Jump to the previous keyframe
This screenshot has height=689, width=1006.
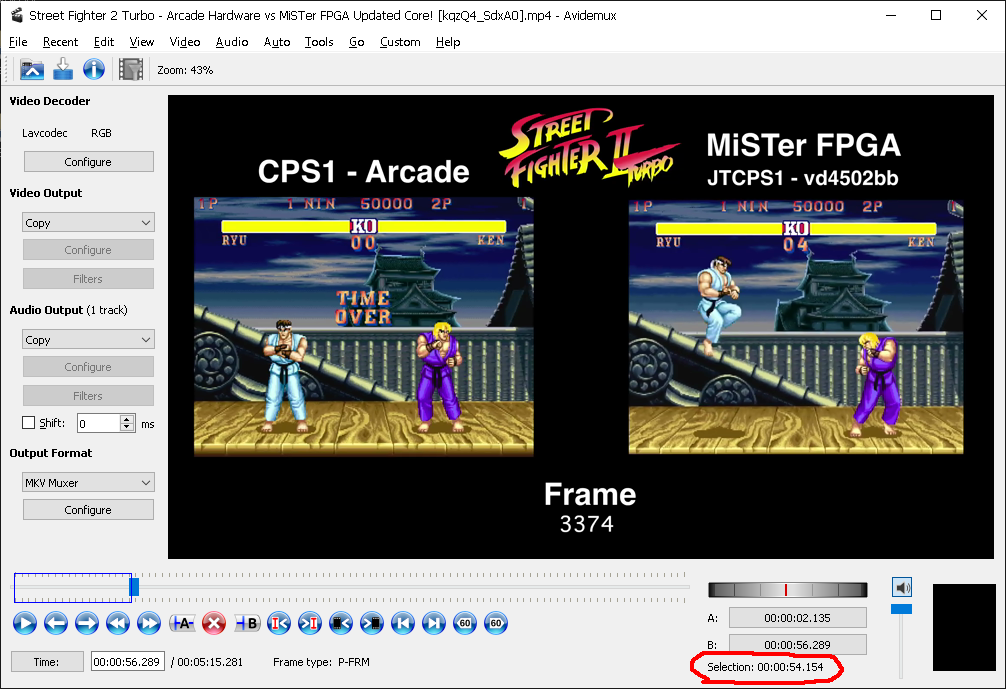[118, 623]
